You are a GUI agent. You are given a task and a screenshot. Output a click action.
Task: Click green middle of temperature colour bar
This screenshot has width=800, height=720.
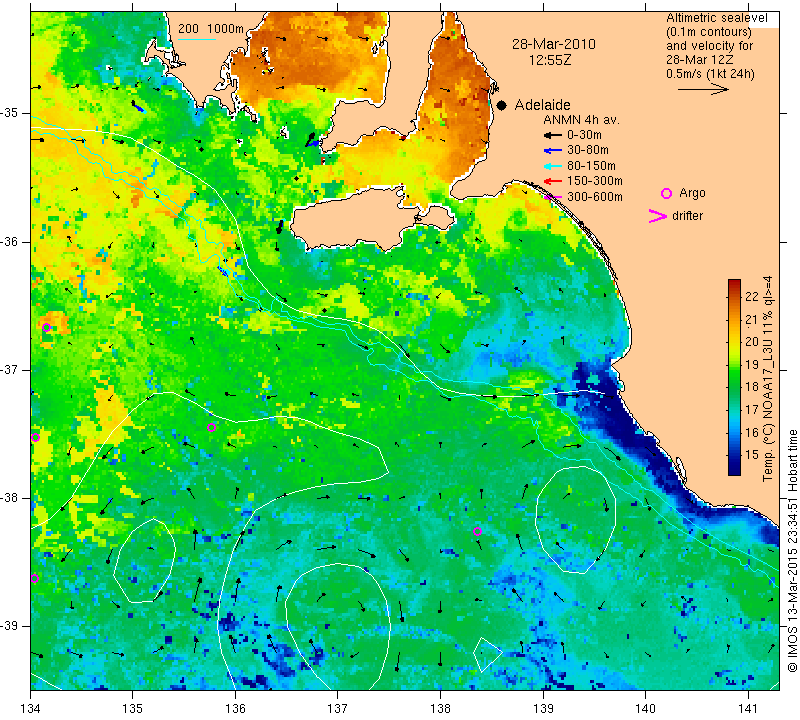click(734, 378)
